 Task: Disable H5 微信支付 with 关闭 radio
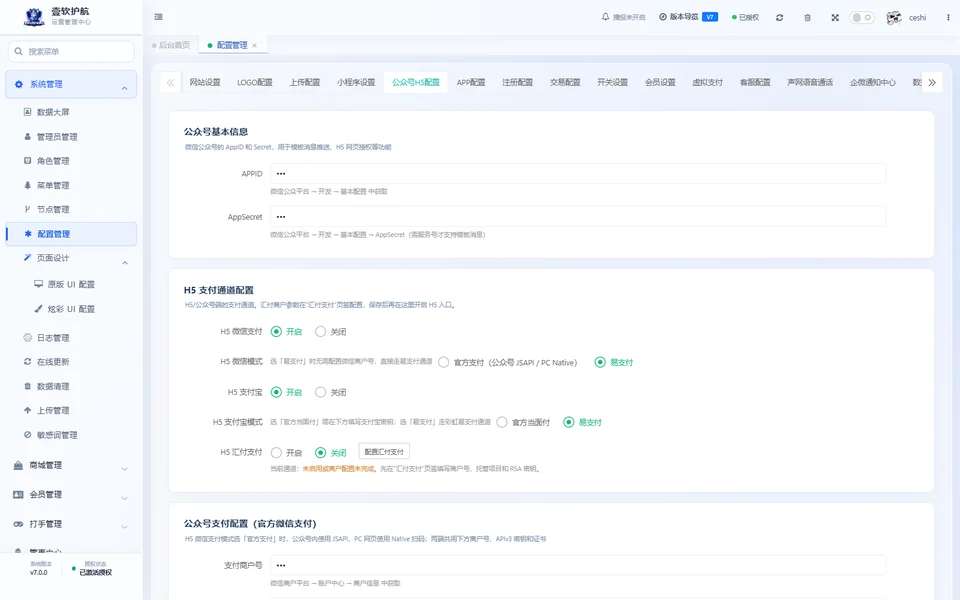320,332
